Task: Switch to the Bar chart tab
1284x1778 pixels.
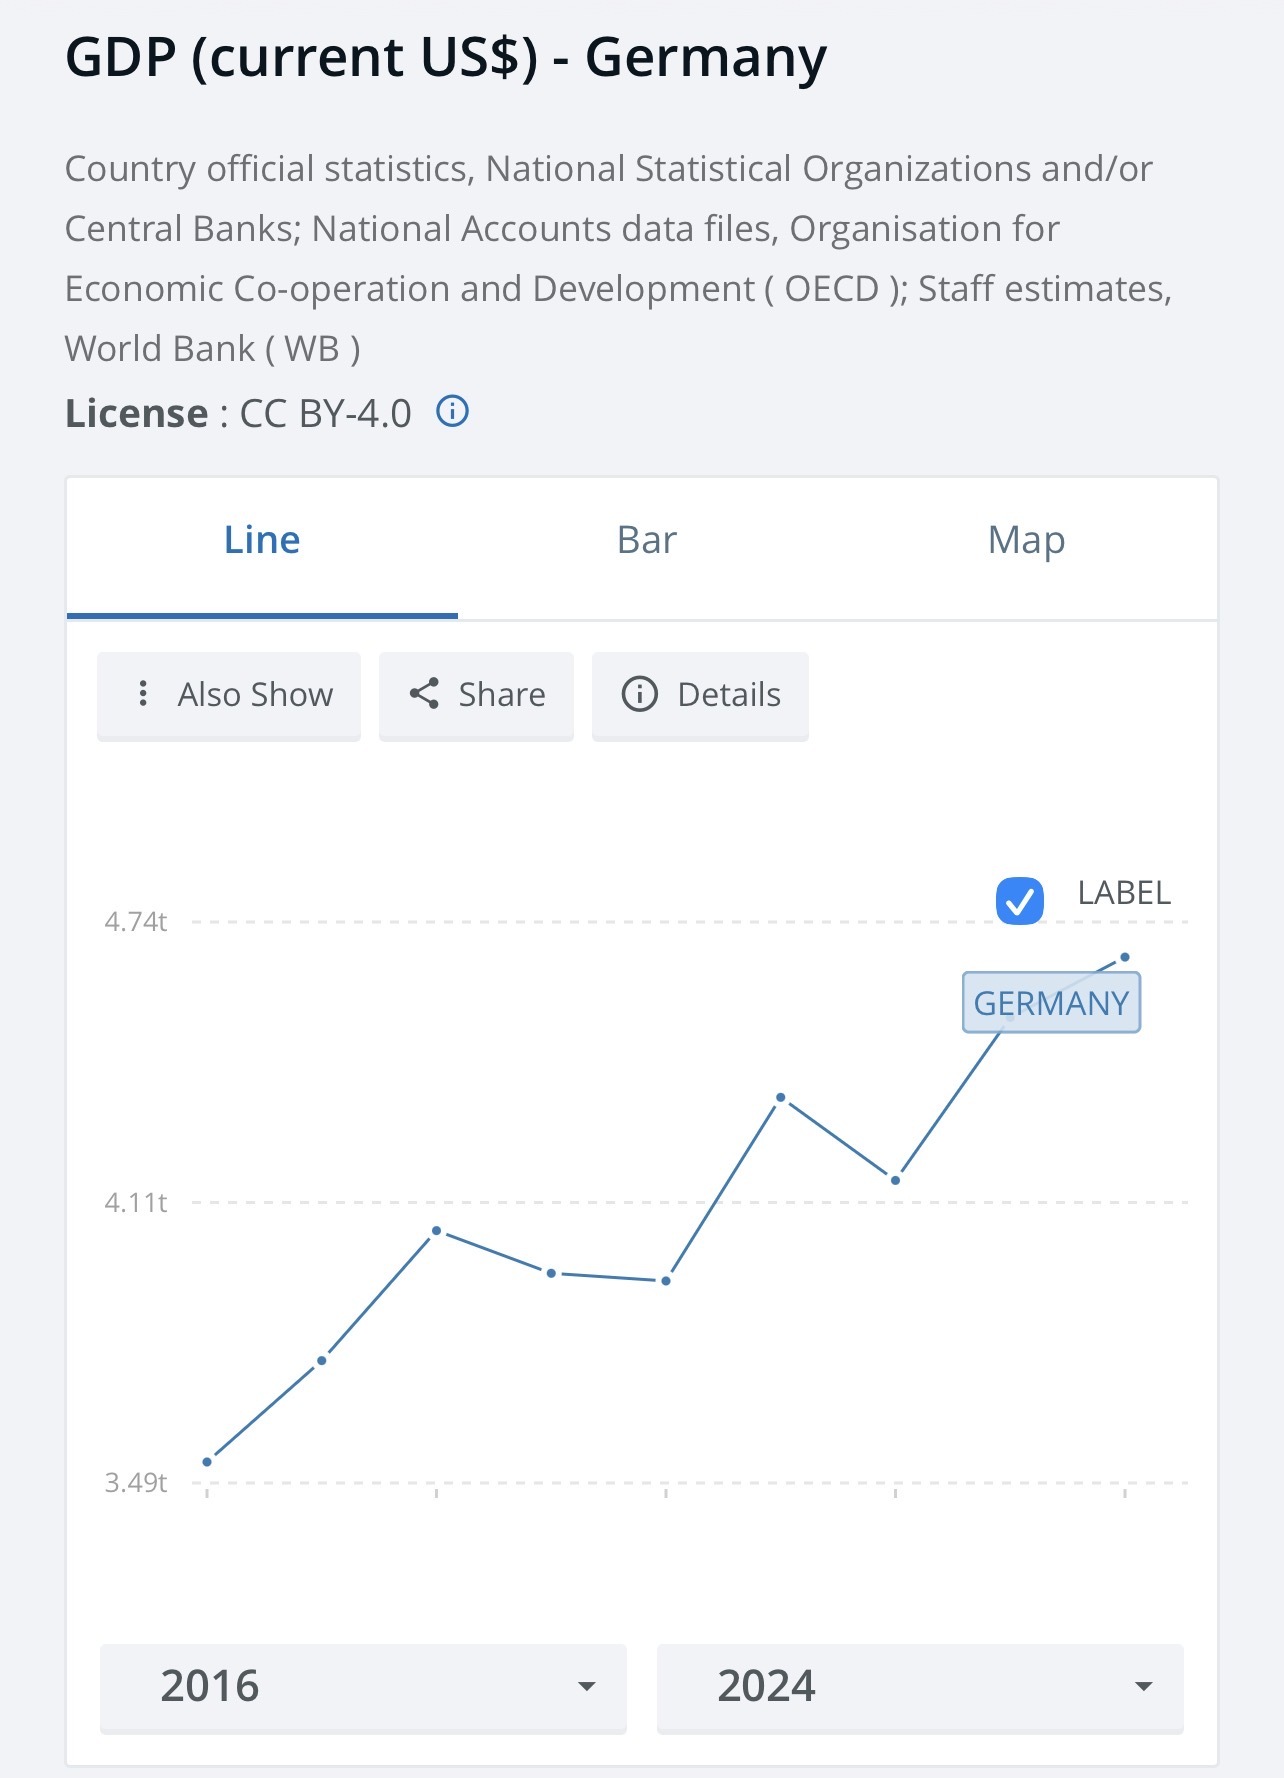Action: tap(647, 541)
